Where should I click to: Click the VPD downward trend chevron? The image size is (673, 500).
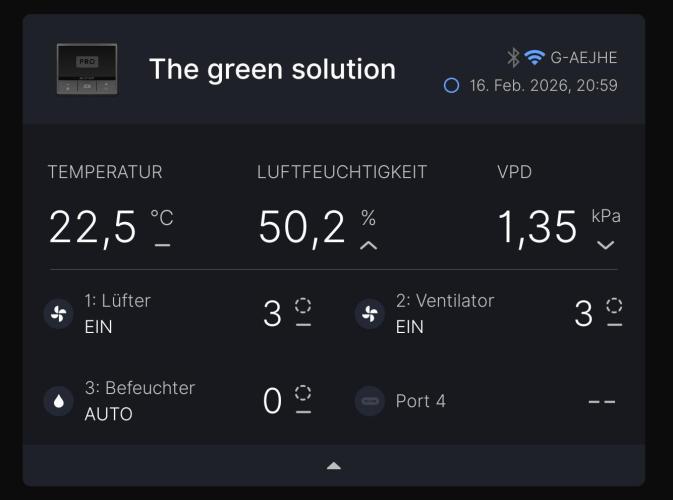(x=605, y=245)
